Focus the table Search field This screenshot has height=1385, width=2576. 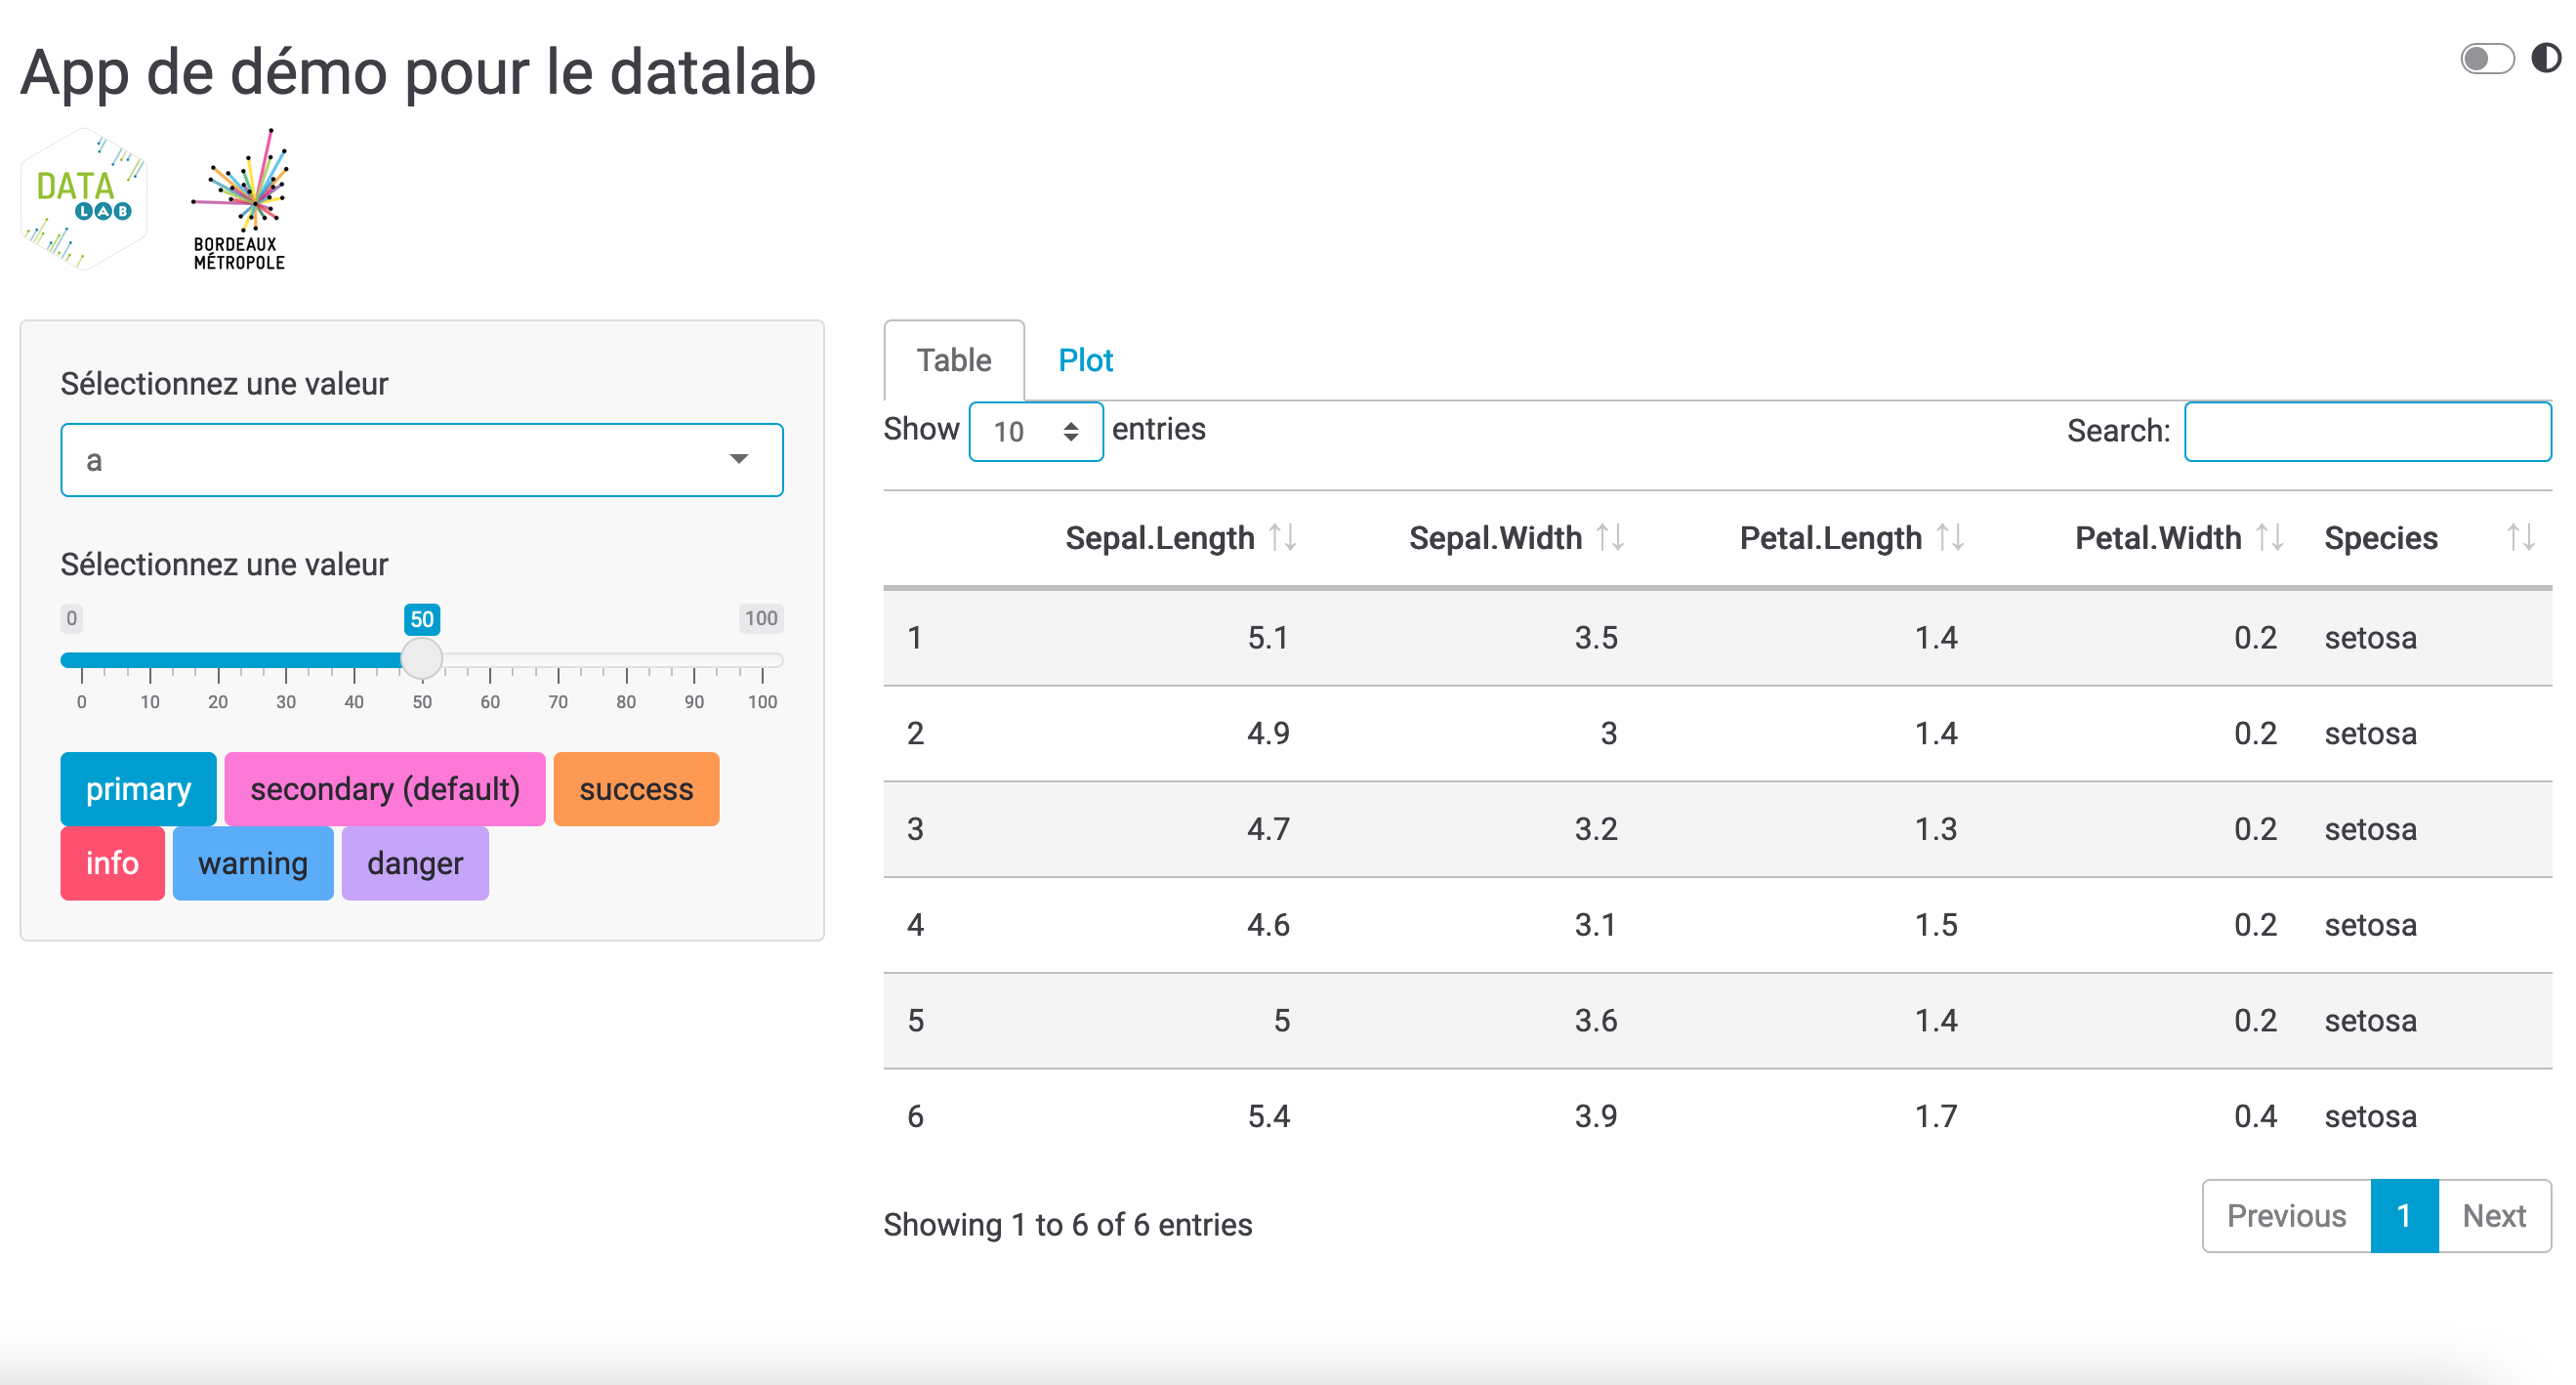2367,431
